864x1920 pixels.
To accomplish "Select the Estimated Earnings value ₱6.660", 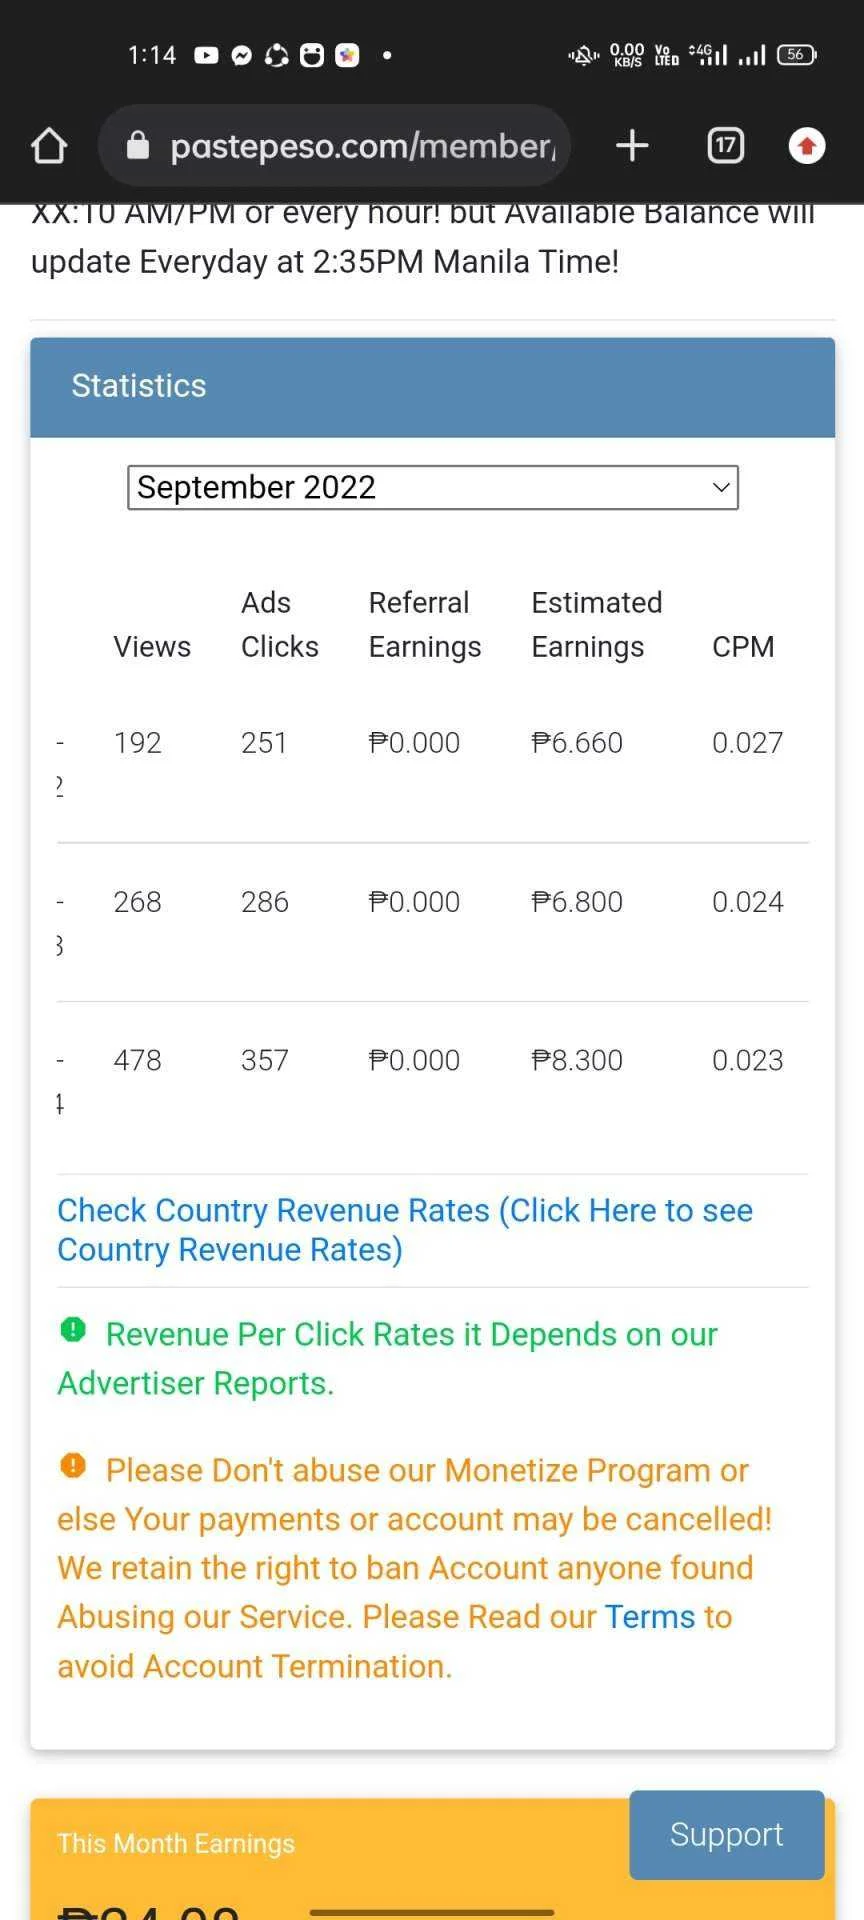I will tap(577, 743).
